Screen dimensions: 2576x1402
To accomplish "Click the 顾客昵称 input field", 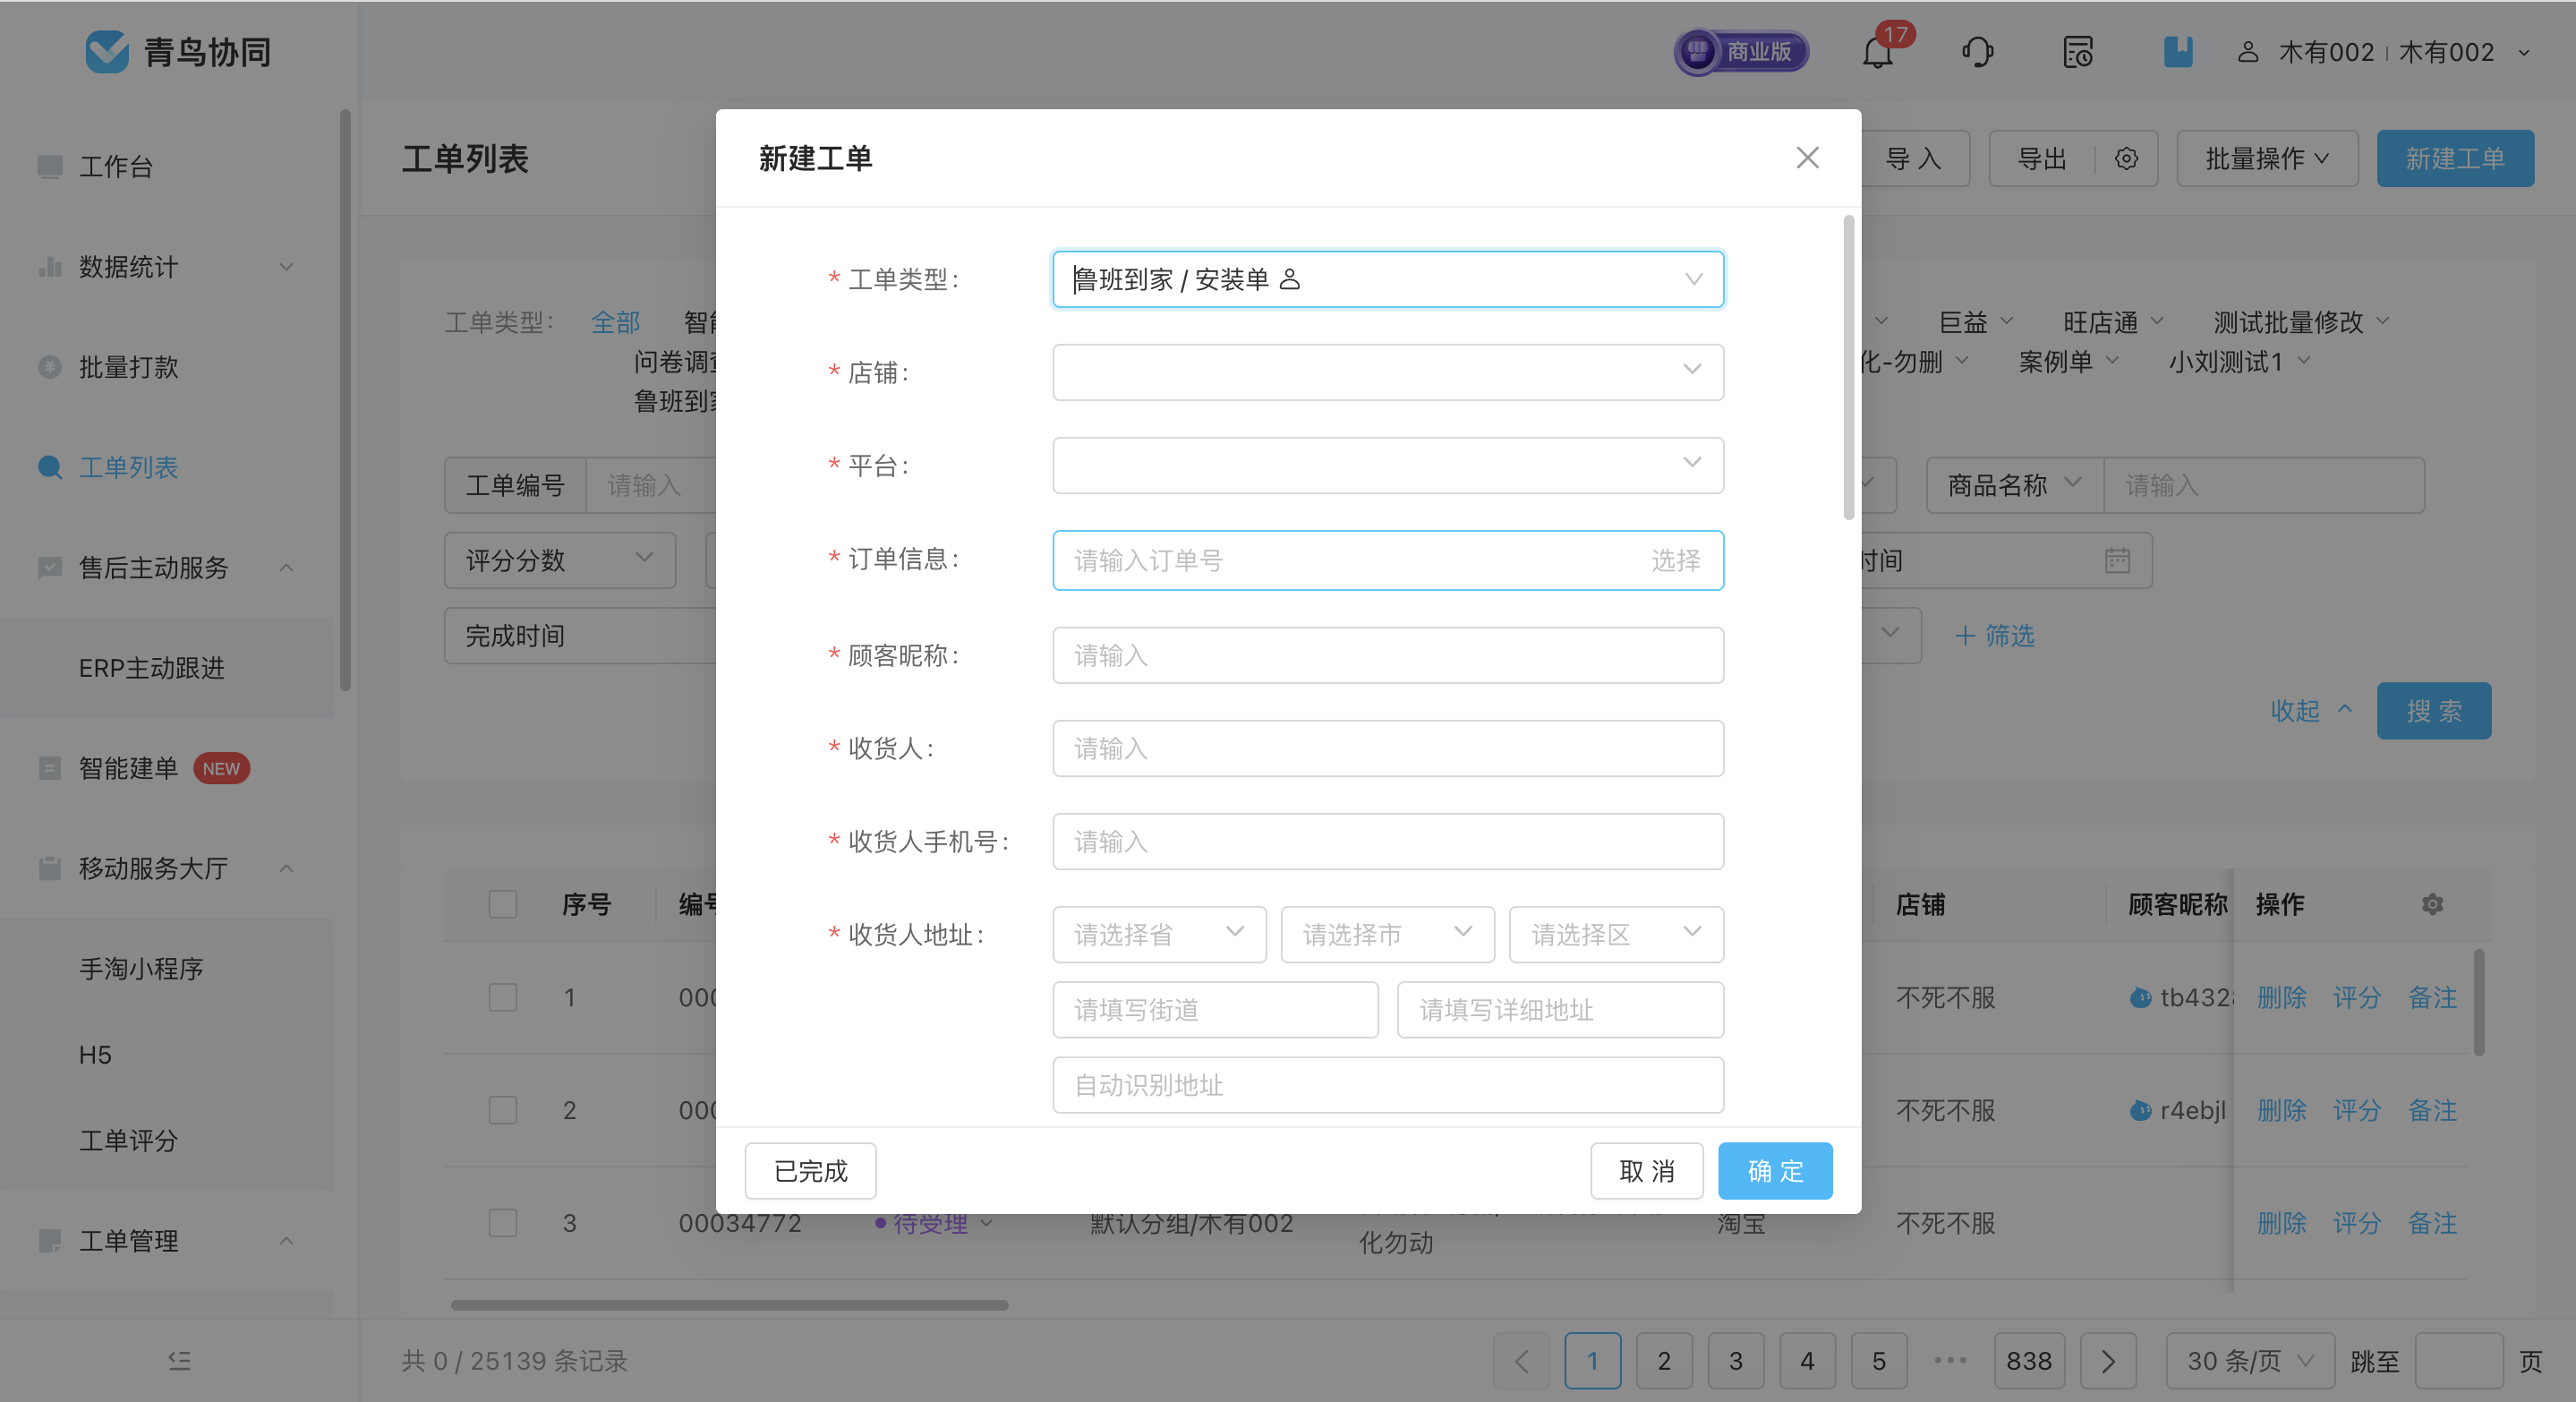I will pyautogui.click(x=1388, y=655).
